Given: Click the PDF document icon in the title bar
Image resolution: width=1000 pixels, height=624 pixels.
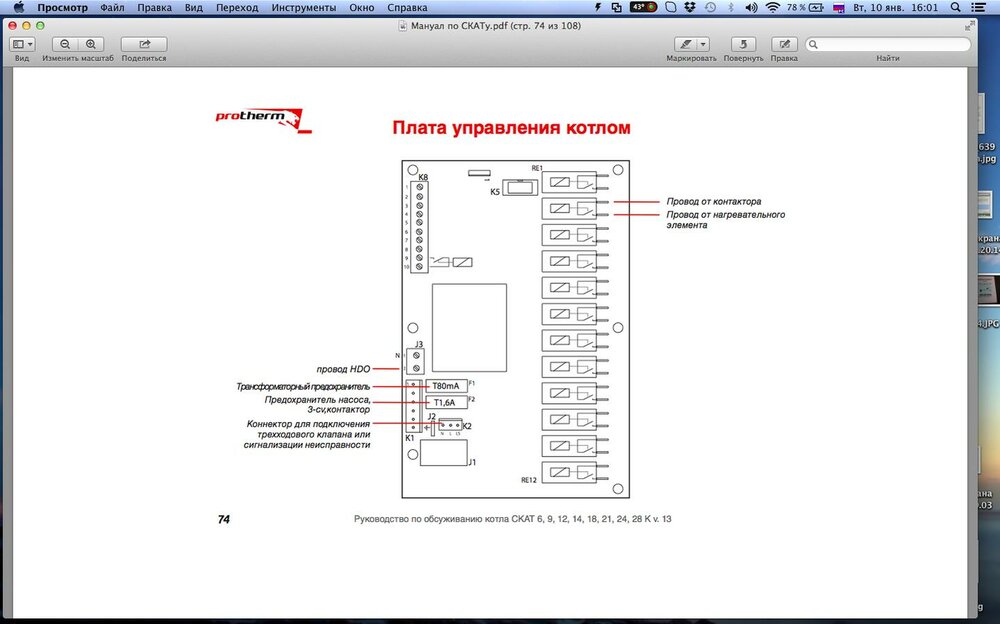Looking at the screenshot, I should 402,26.
